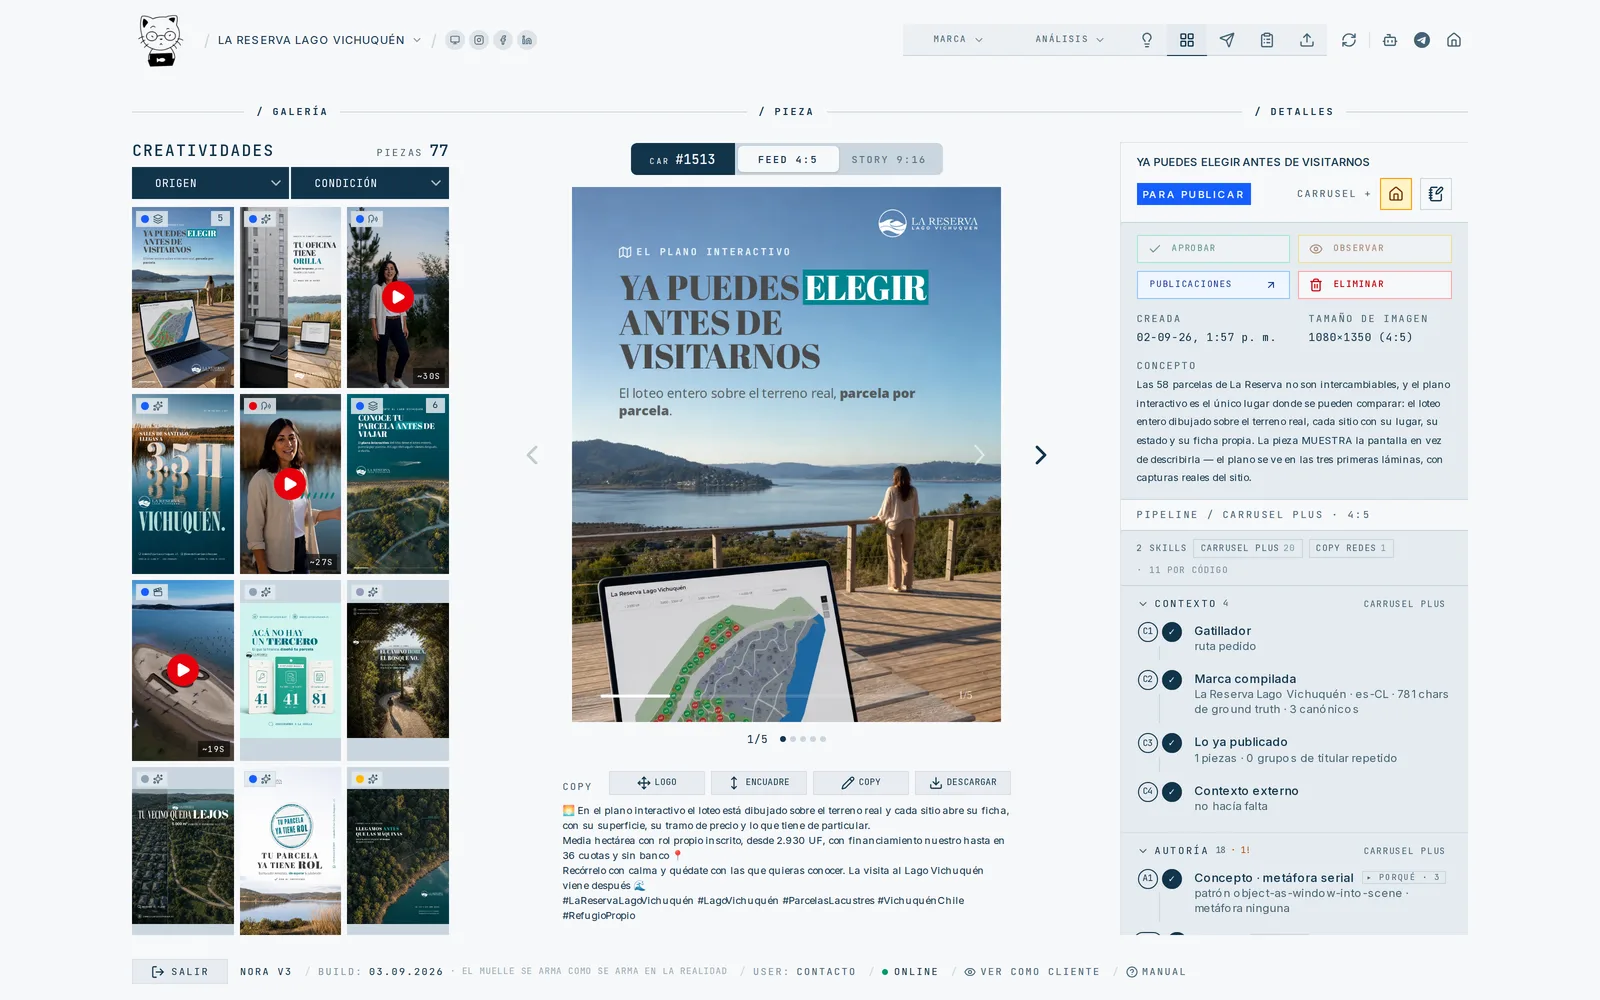
Task: Open the robot assistant icon
Action: coord(1390,40)
